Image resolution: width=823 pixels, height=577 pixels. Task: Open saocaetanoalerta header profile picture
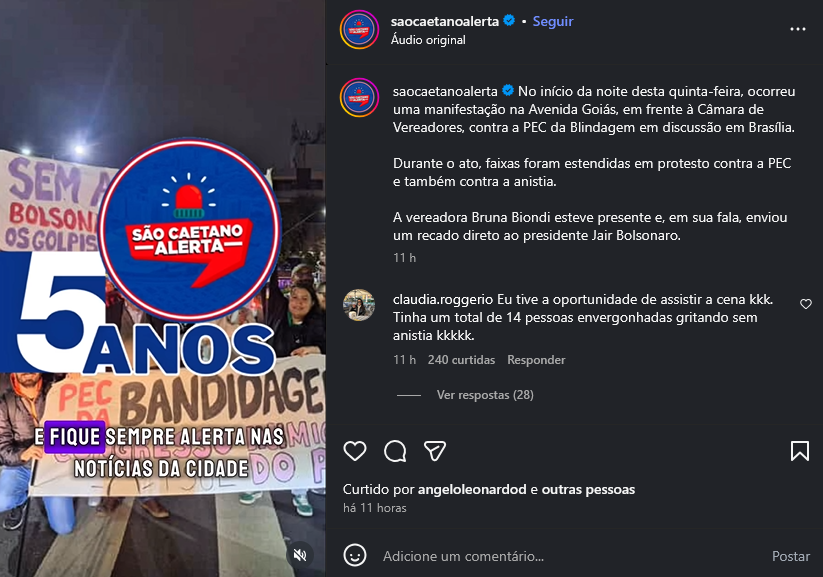[359, 30]
